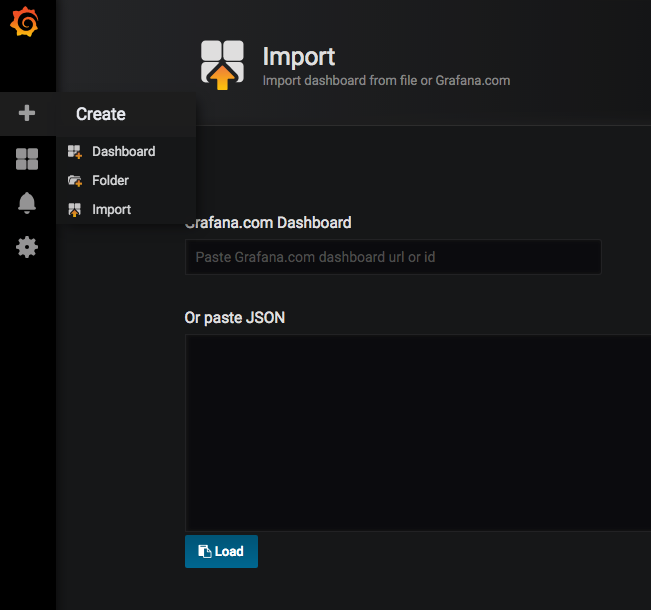Click the 'Grafana.com Dashboard' label
The height and width of the screenshot is (610, 651).
point(268,223)
